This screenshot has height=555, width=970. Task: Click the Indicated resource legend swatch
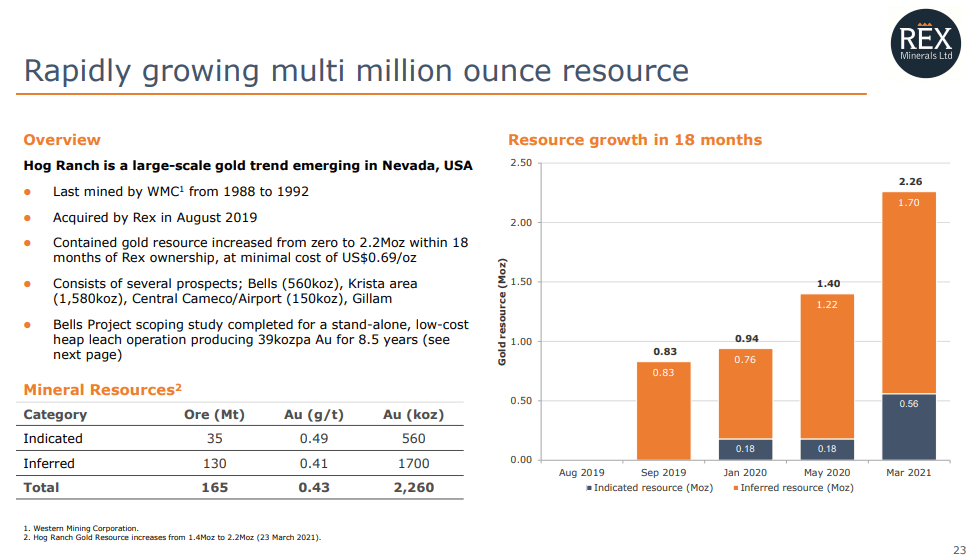589,488
